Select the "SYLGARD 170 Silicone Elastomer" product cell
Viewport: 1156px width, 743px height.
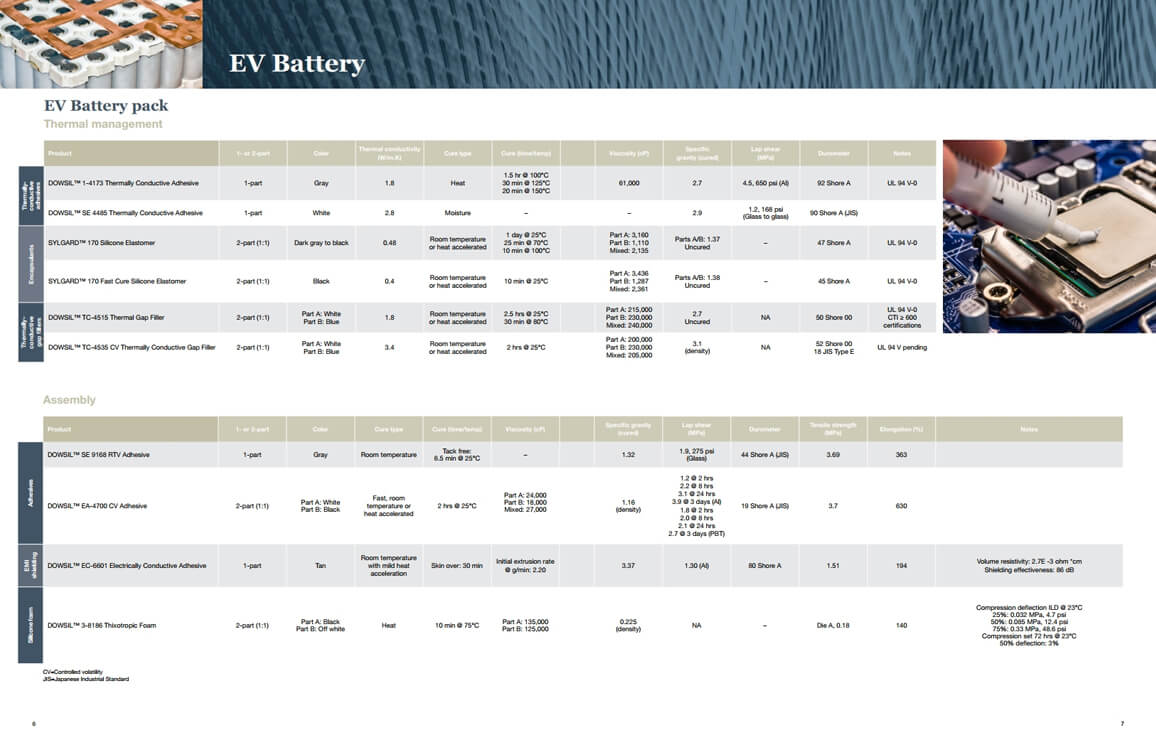pos(102,243)
